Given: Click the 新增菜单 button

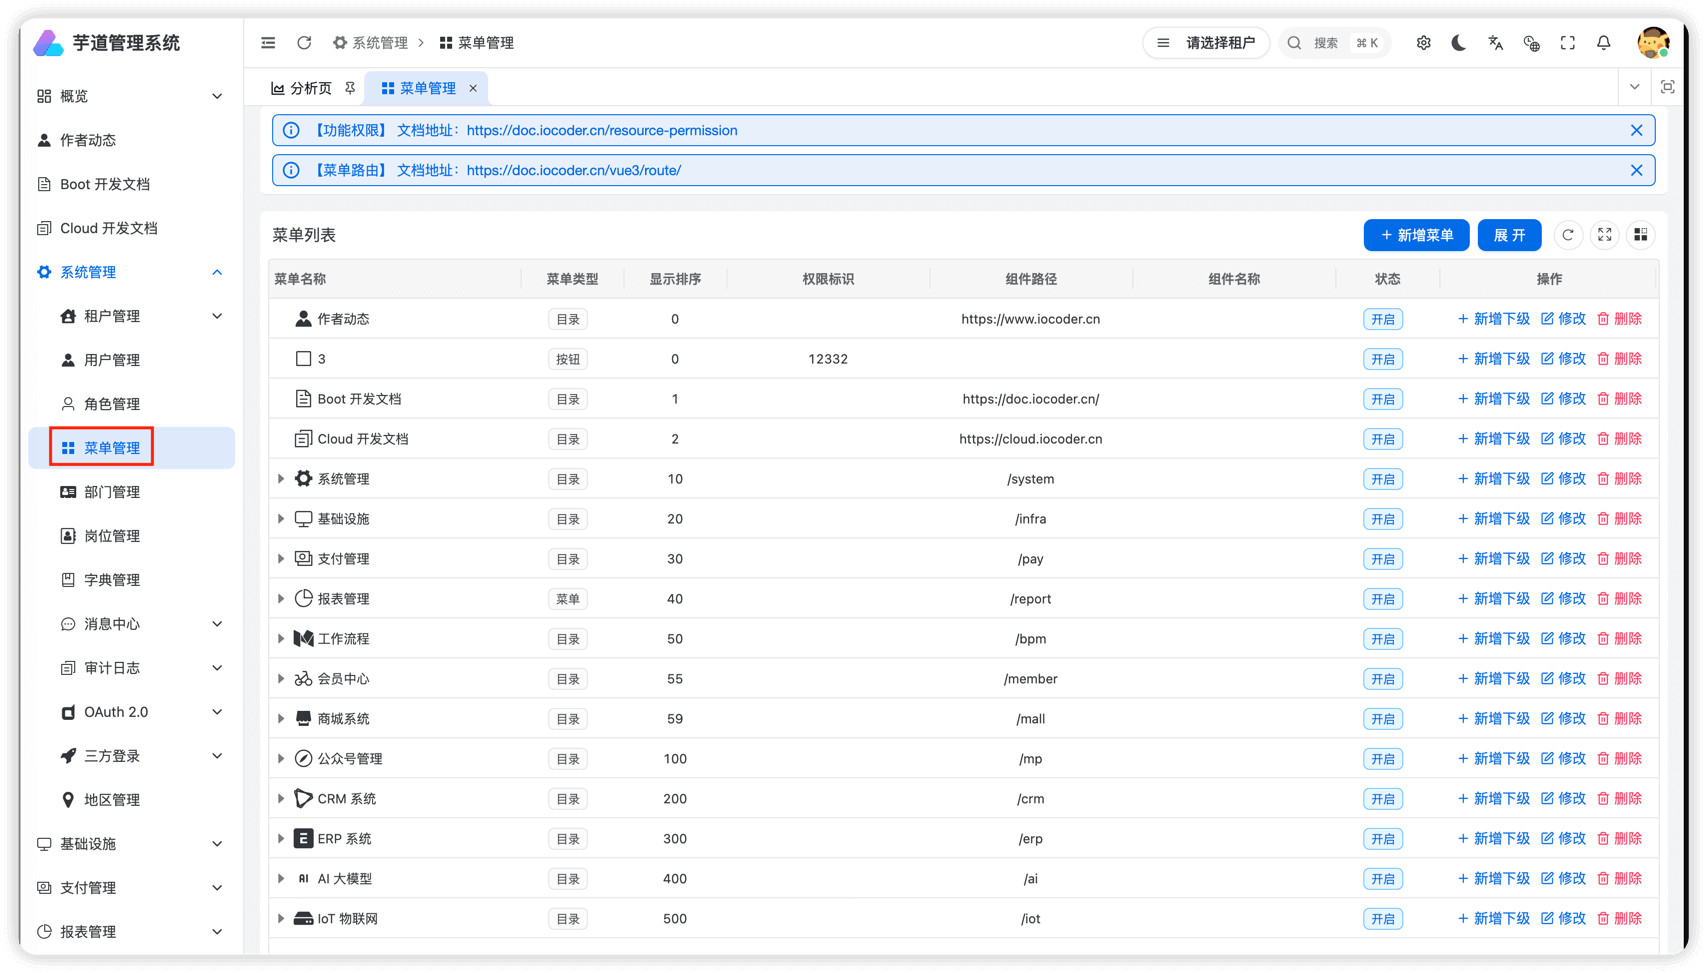Looking at the screenshot, I should click(x=1416, y=235).
